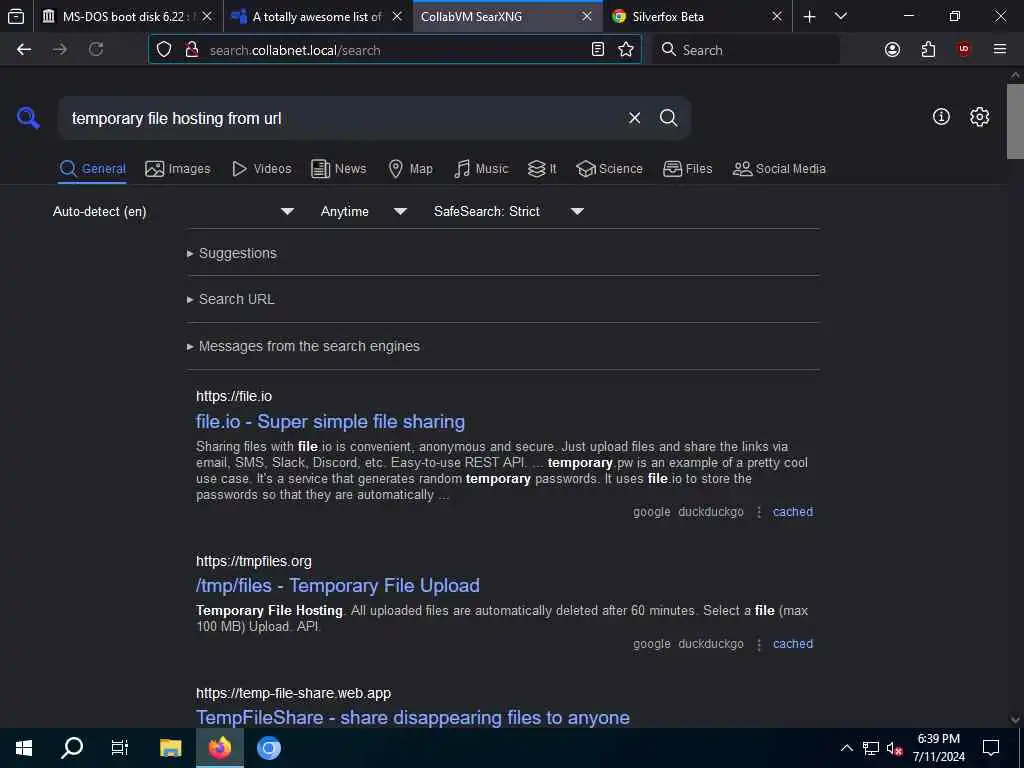Open a new tab
The height and width of the screenshot is (768, 1024).
pos(809,16)
